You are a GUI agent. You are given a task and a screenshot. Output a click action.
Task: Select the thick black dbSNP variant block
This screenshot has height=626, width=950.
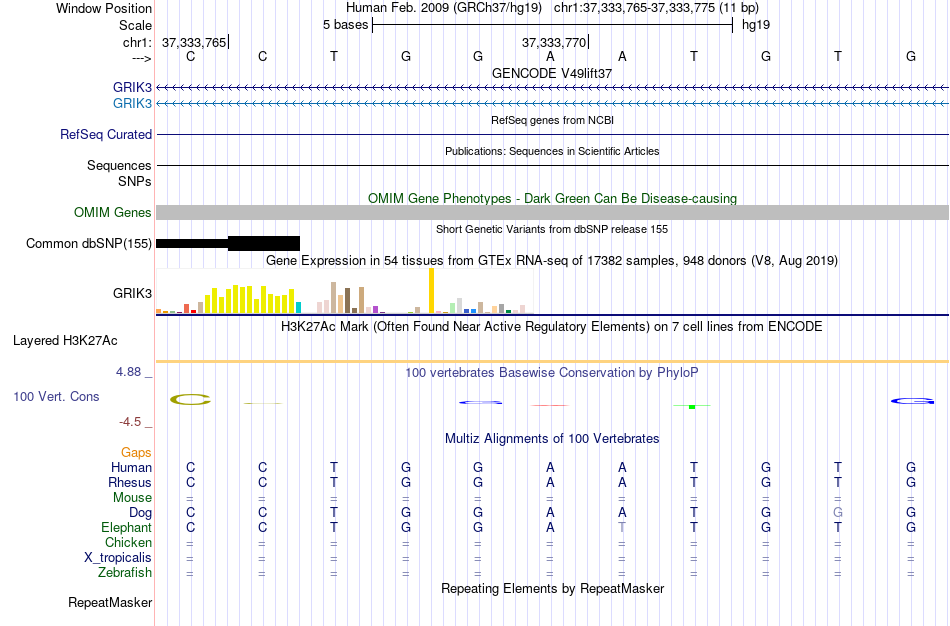(x=264, y=244)
